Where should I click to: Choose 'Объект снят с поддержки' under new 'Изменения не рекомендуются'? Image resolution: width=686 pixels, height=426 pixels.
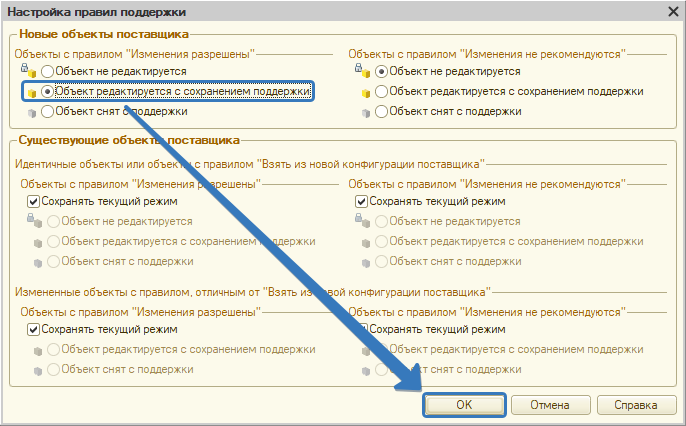pos(381,111)
